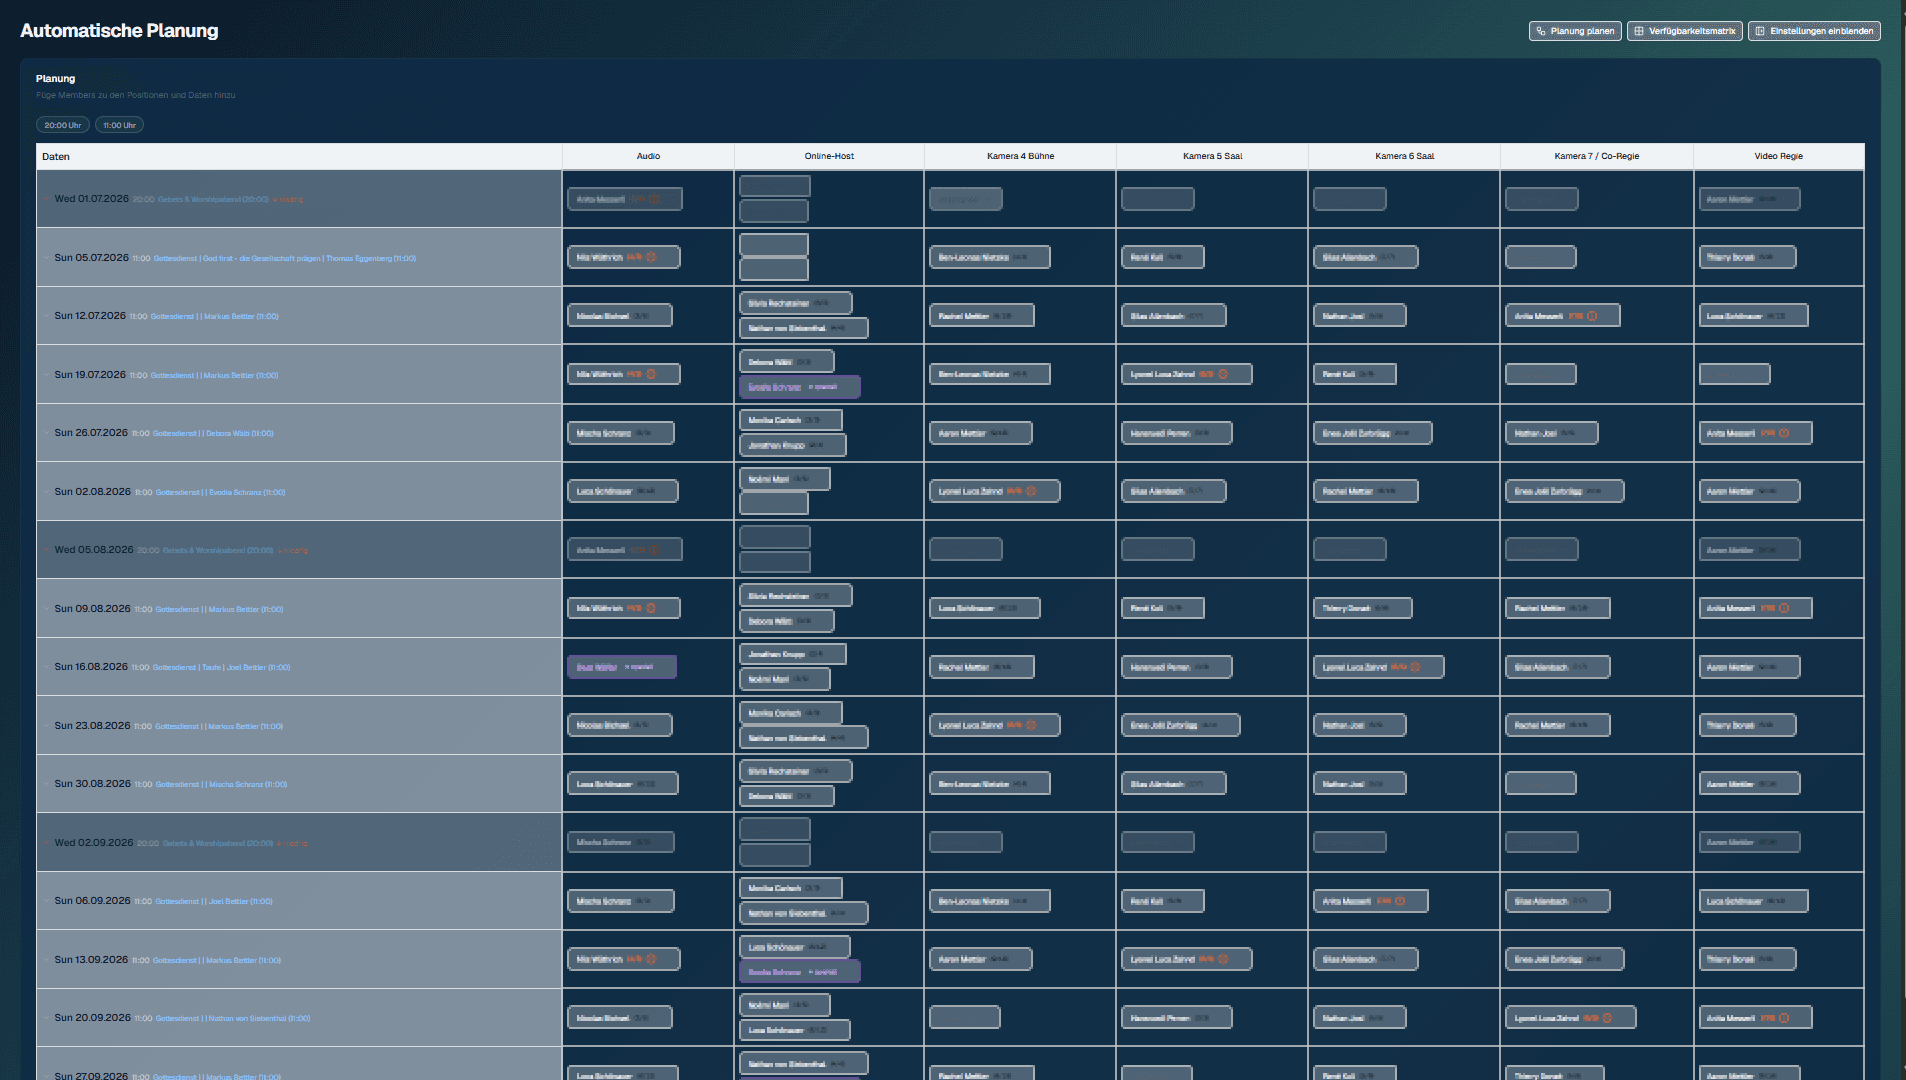
Task: Click the Video Regie column header
Action: tap(1778, 156)
